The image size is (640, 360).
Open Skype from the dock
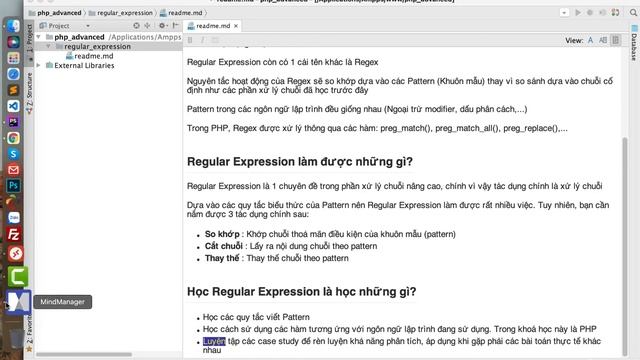[13, 154]
